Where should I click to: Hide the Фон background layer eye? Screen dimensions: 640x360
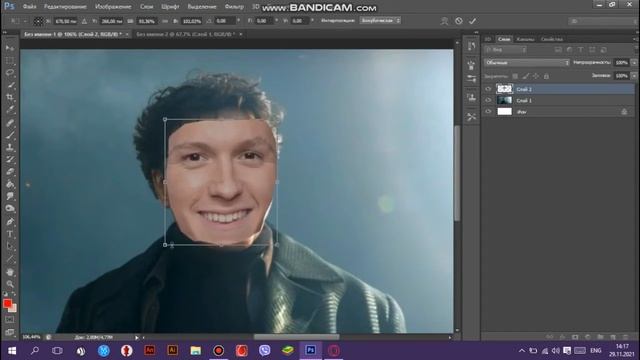point(488,111)
